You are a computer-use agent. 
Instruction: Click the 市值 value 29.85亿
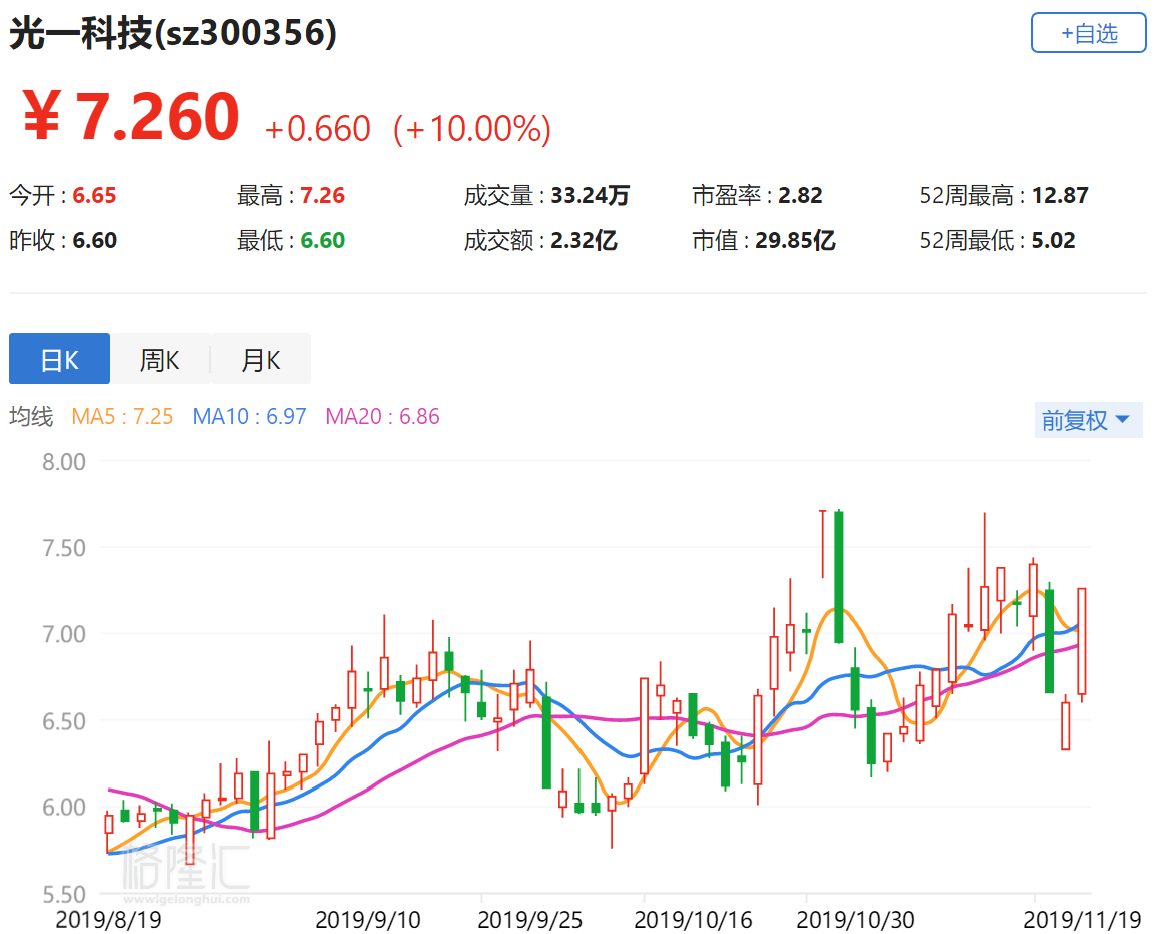pos(795,240)
